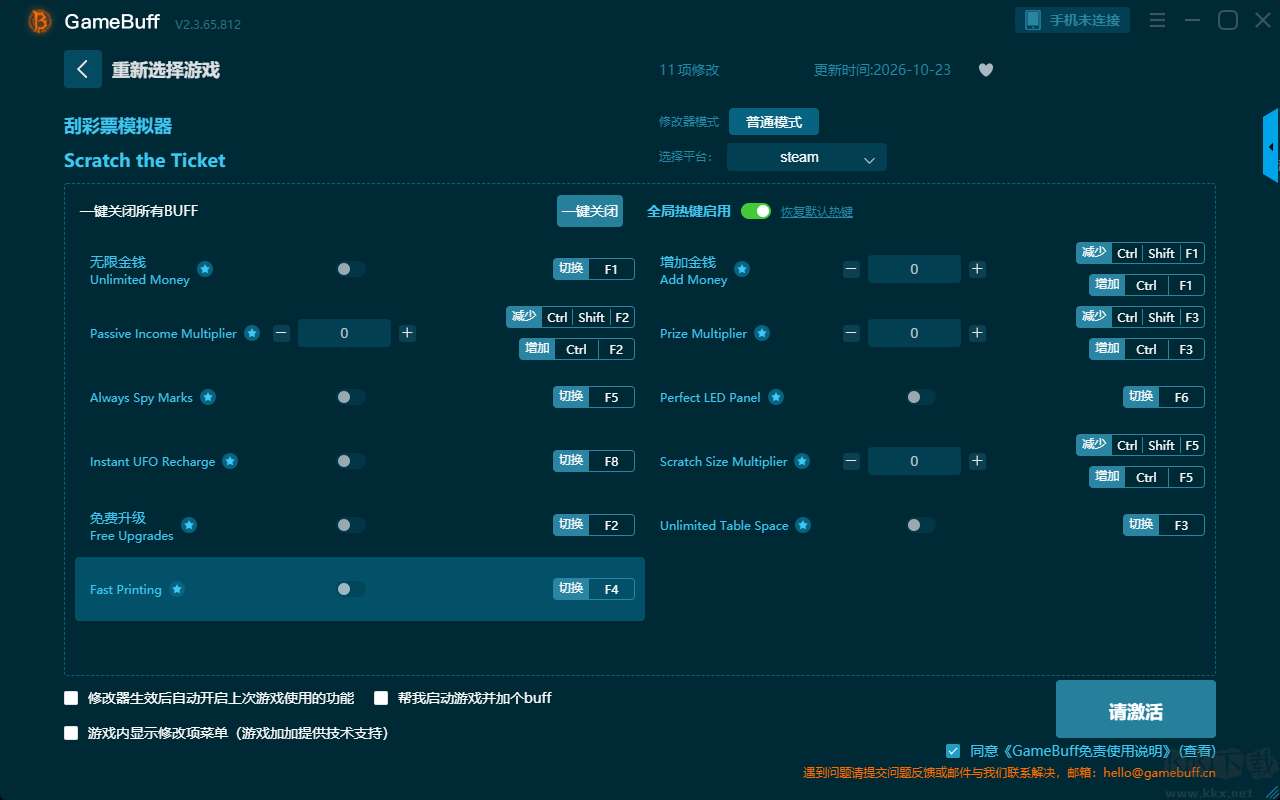Toggle Fast Printing switch
The image size is (1280, 800).
pos(350,589)
